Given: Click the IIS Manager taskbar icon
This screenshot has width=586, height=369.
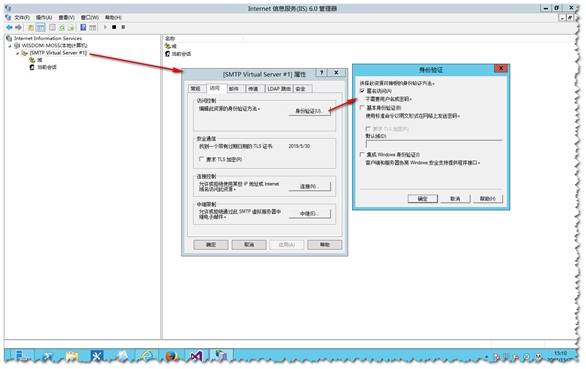Looking at the screenshot, I should (221, 356).
